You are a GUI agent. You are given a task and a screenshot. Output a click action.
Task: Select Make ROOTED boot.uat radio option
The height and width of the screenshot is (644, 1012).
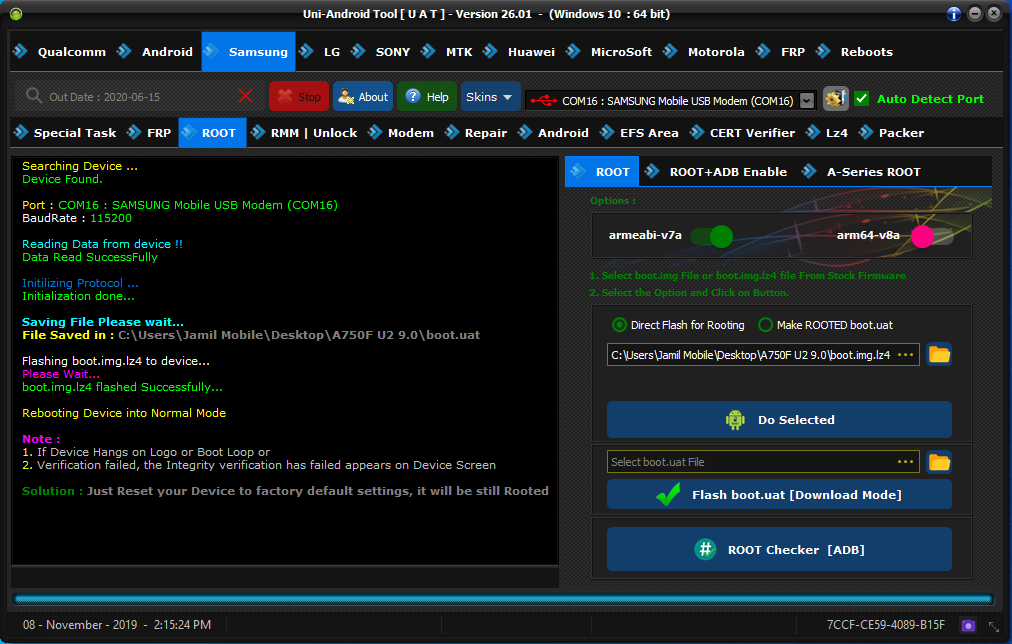pyautogui.click(x=766, y=325)
